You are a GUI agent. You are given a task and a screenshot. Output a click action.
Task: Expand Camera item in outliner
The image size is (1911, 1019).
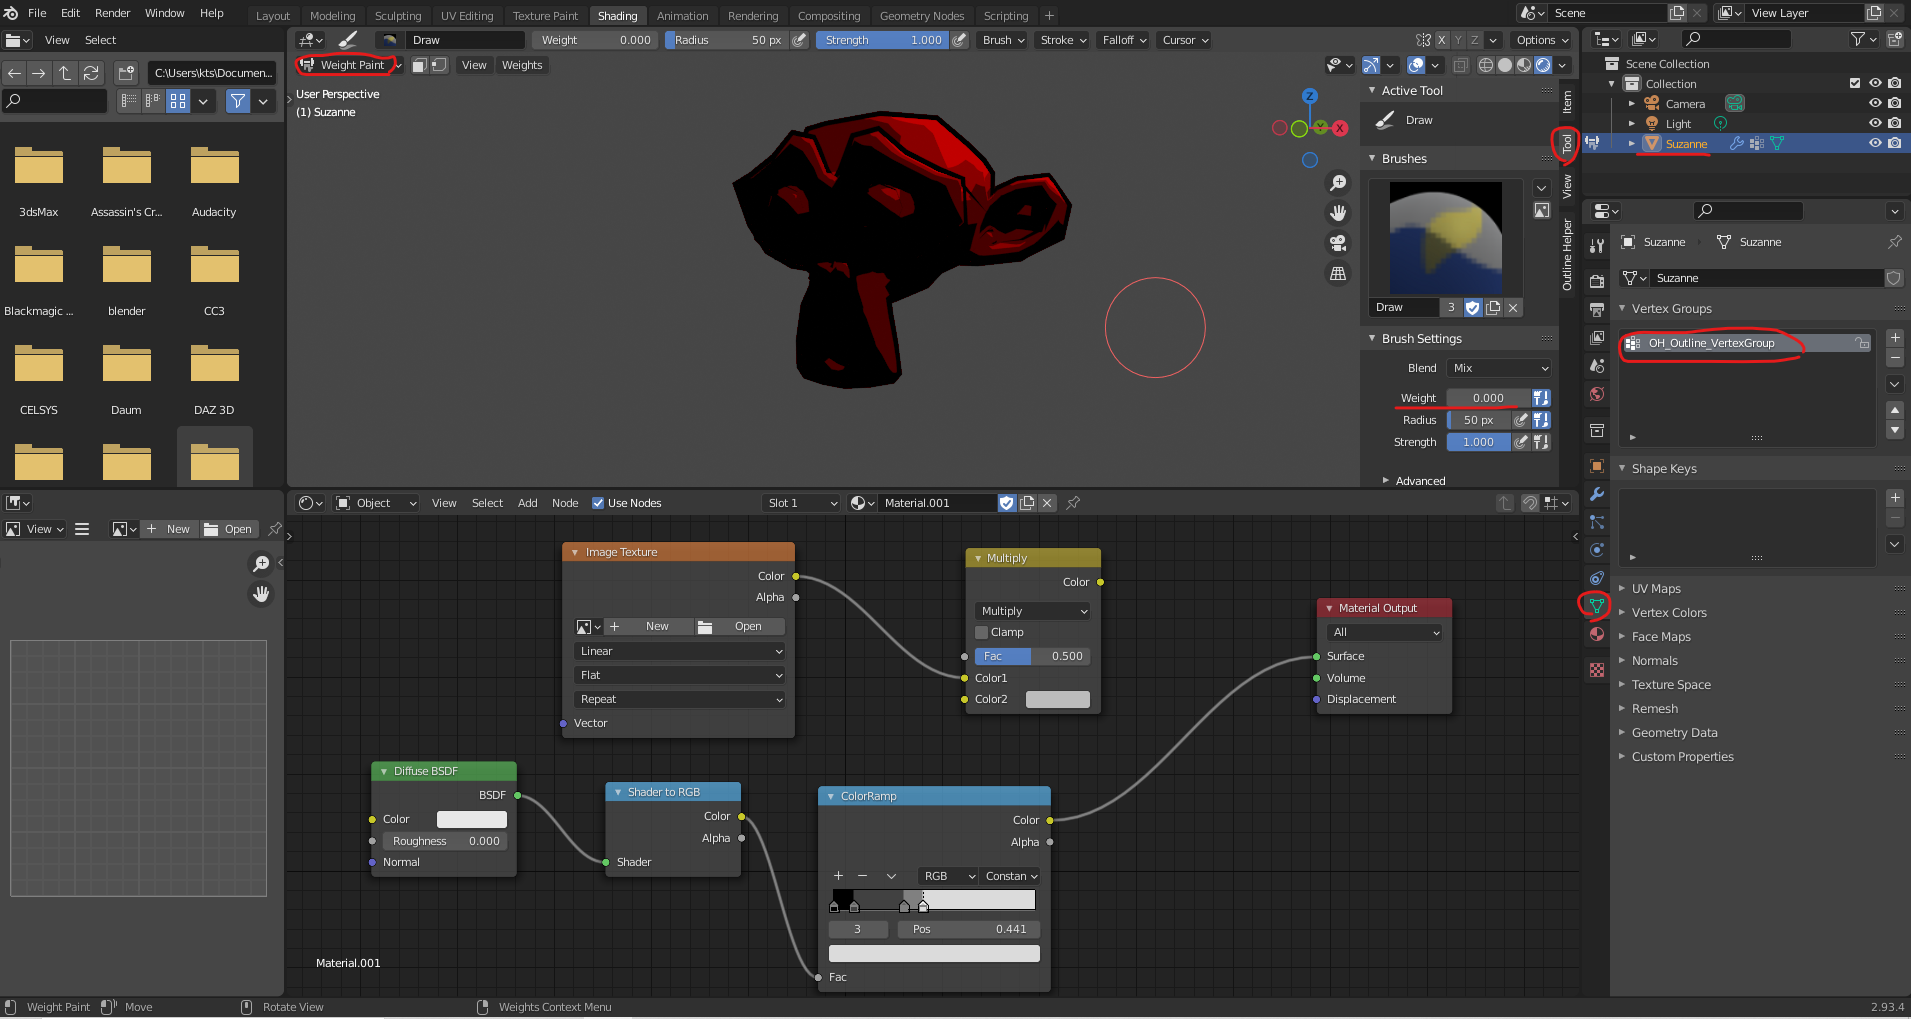pyautogui.click(x=1631, y=103)
